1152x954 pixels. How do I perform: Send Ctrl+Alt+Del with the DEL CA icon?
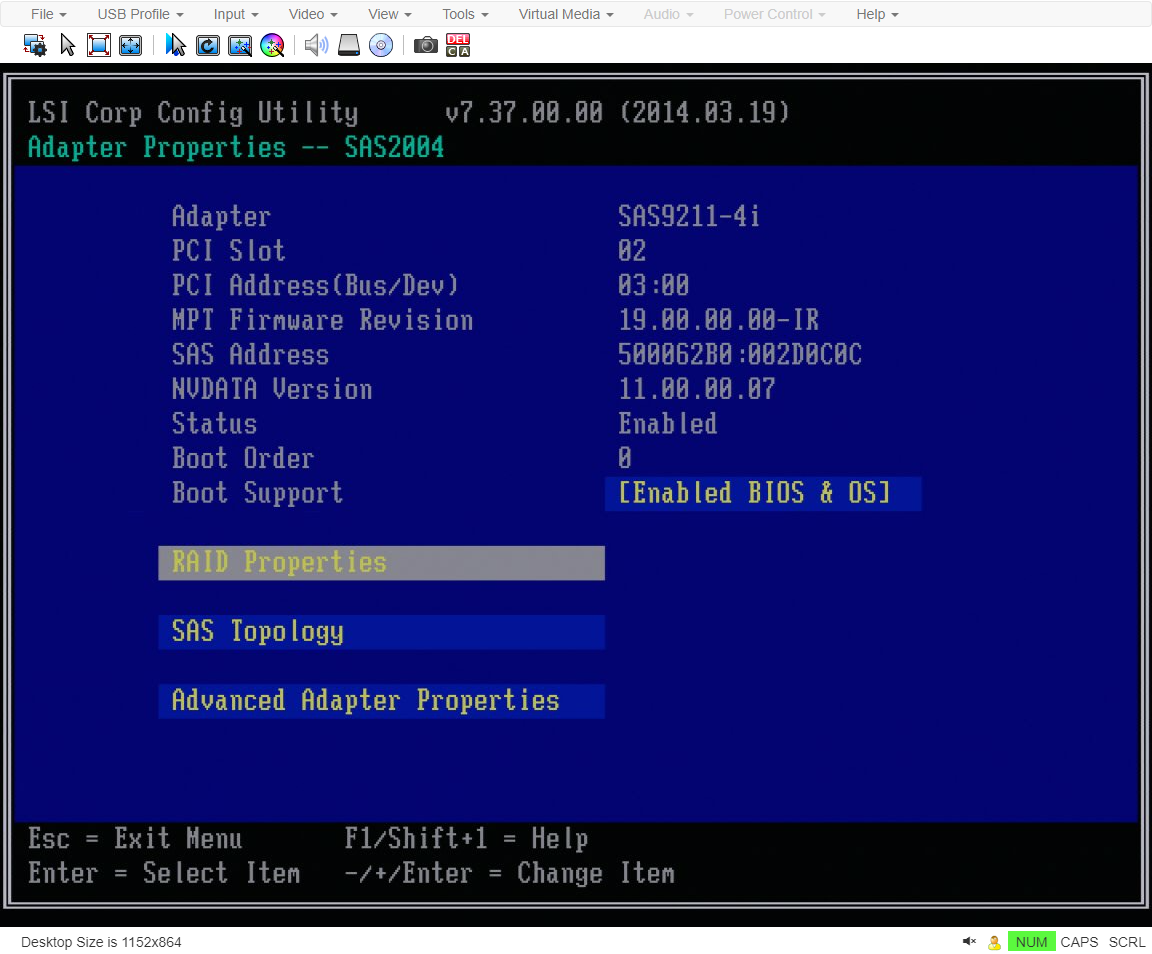coord(458,46)
